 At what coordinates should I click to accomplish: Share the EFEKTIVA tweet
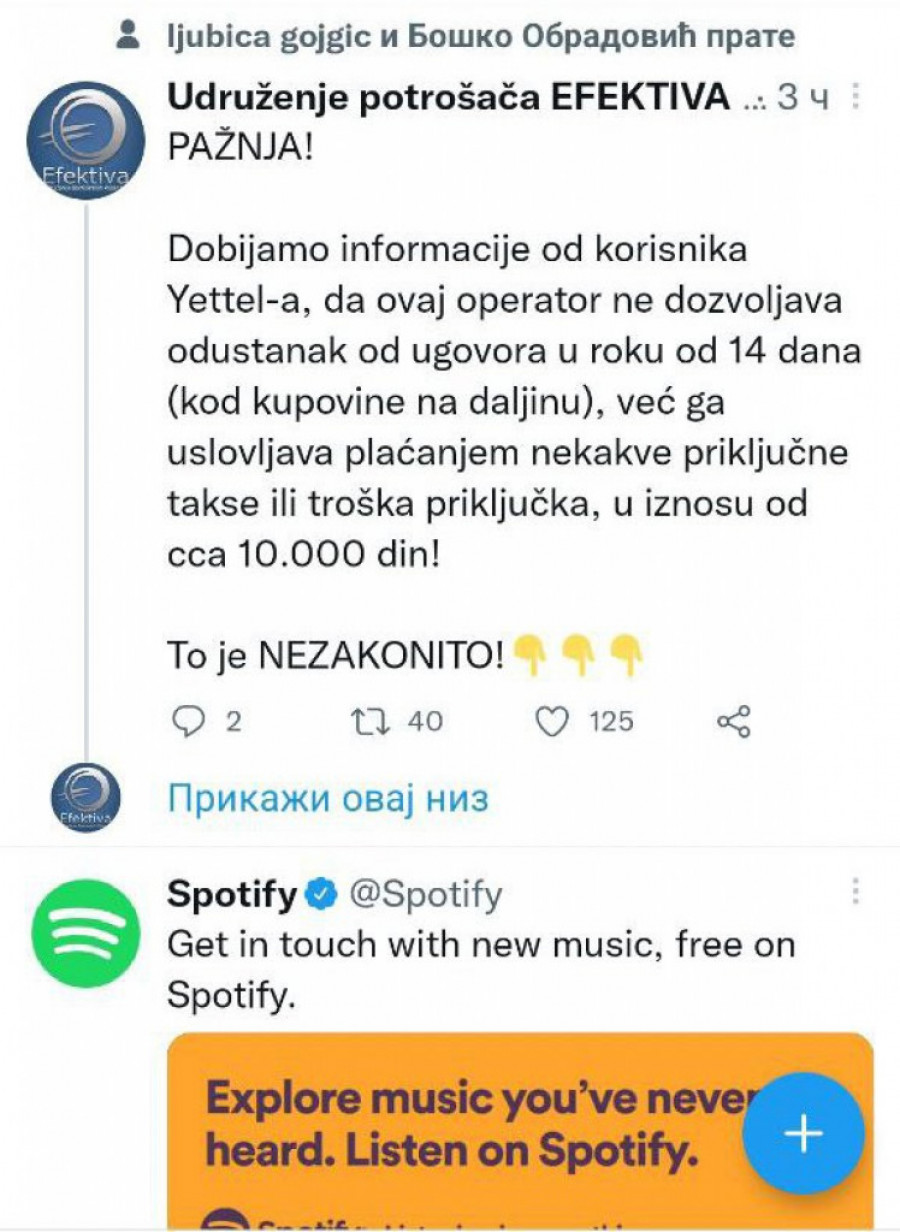pyautogui.click(x=735, y=721)
